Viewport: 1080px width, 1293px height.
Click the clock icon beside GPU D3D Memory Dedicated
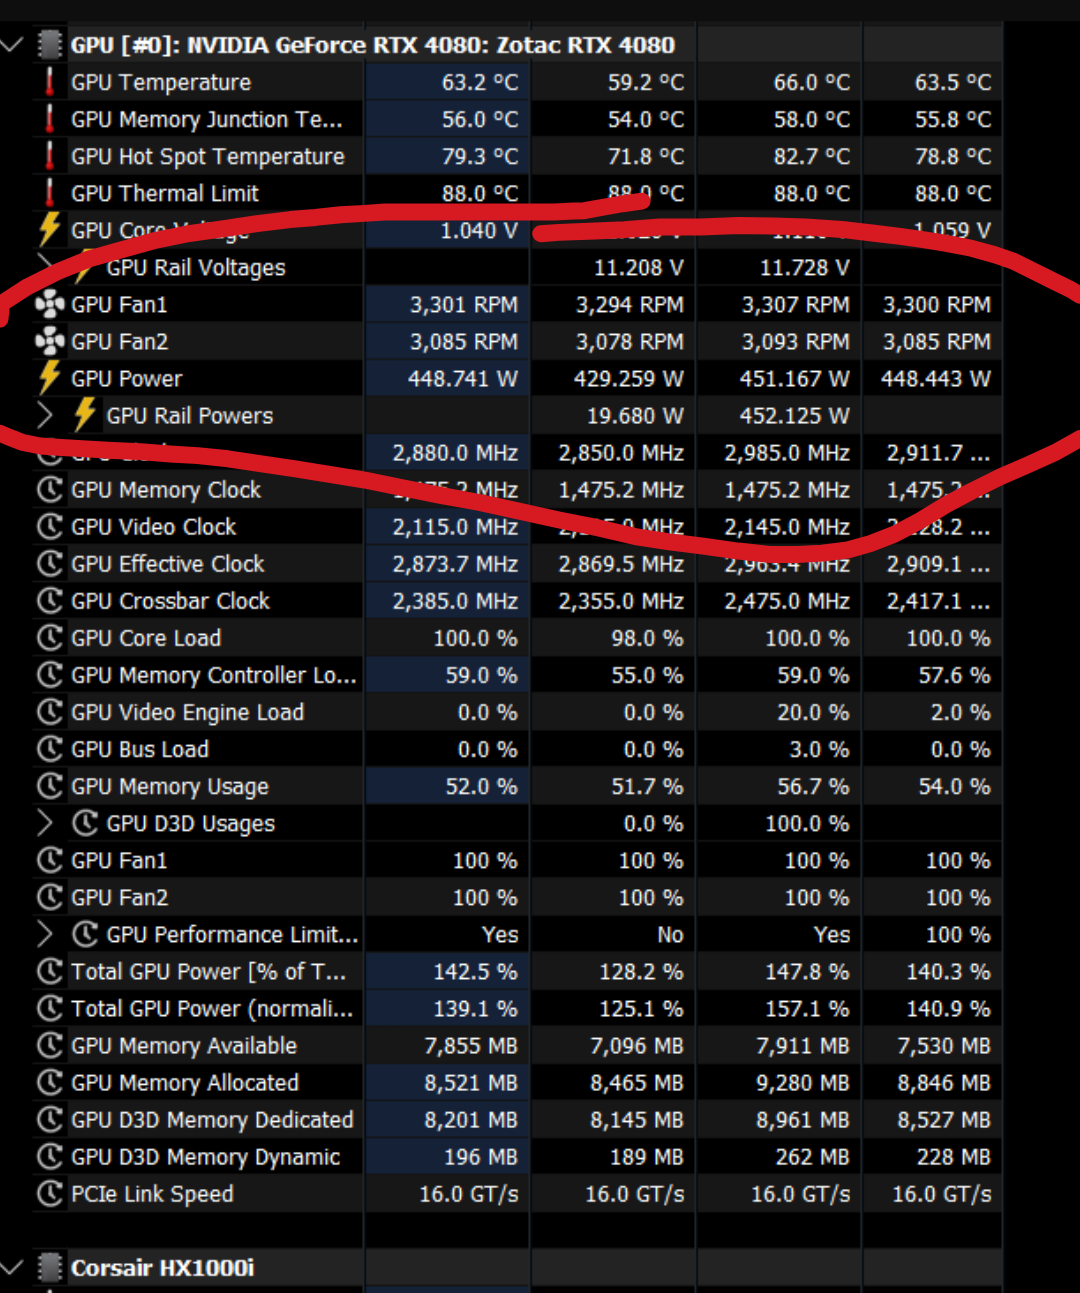click(49, 1119)
